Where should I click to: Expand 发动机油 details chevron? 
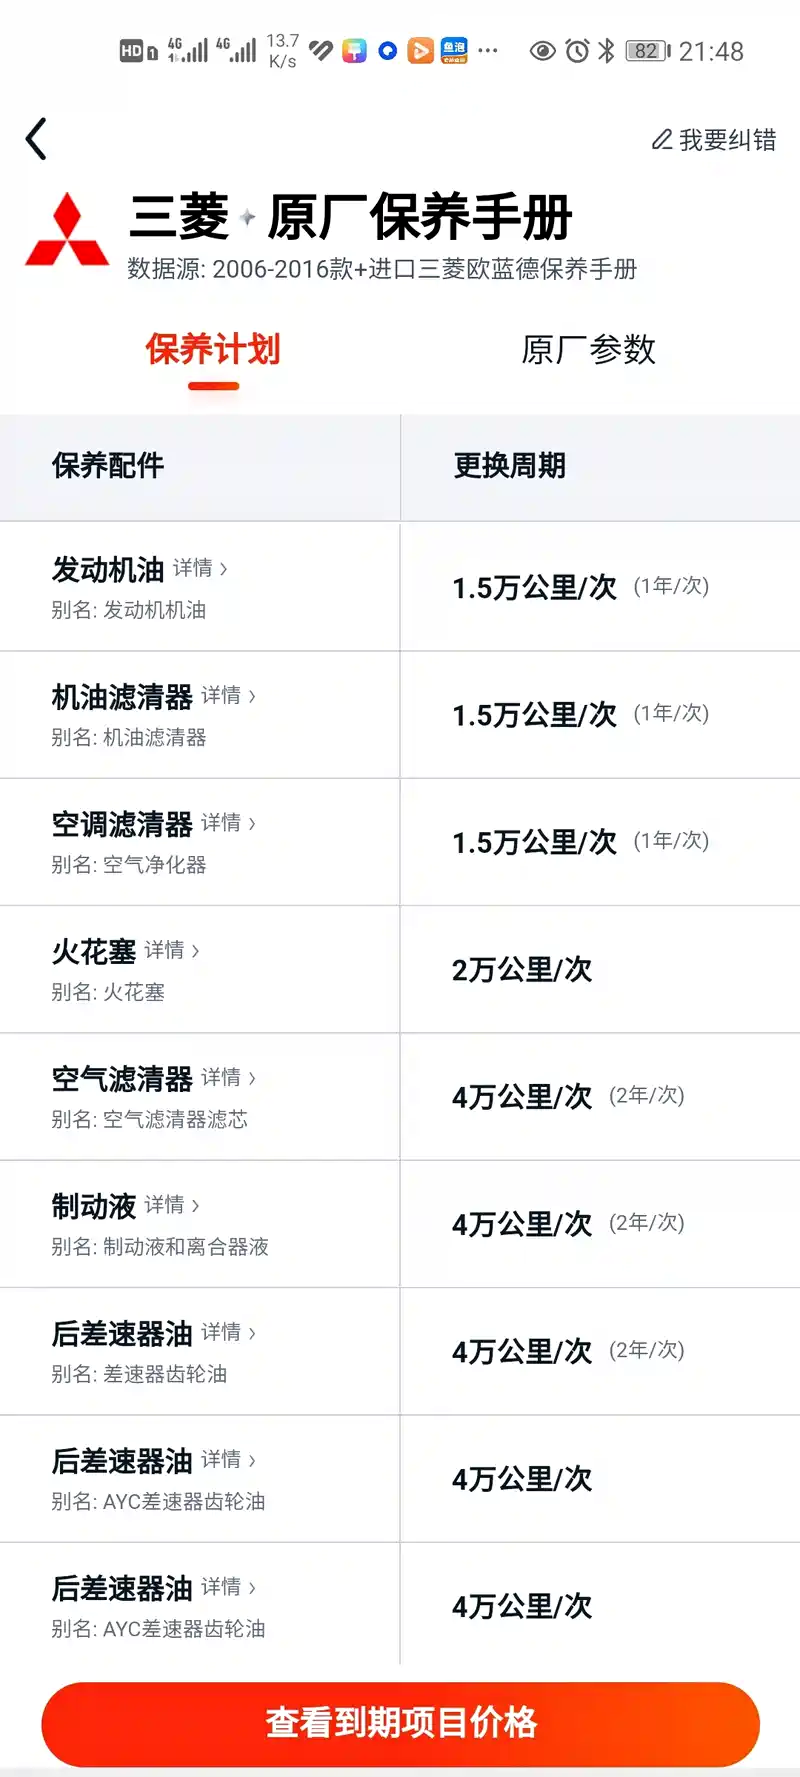pyautogui.click(x=224, y=569)
